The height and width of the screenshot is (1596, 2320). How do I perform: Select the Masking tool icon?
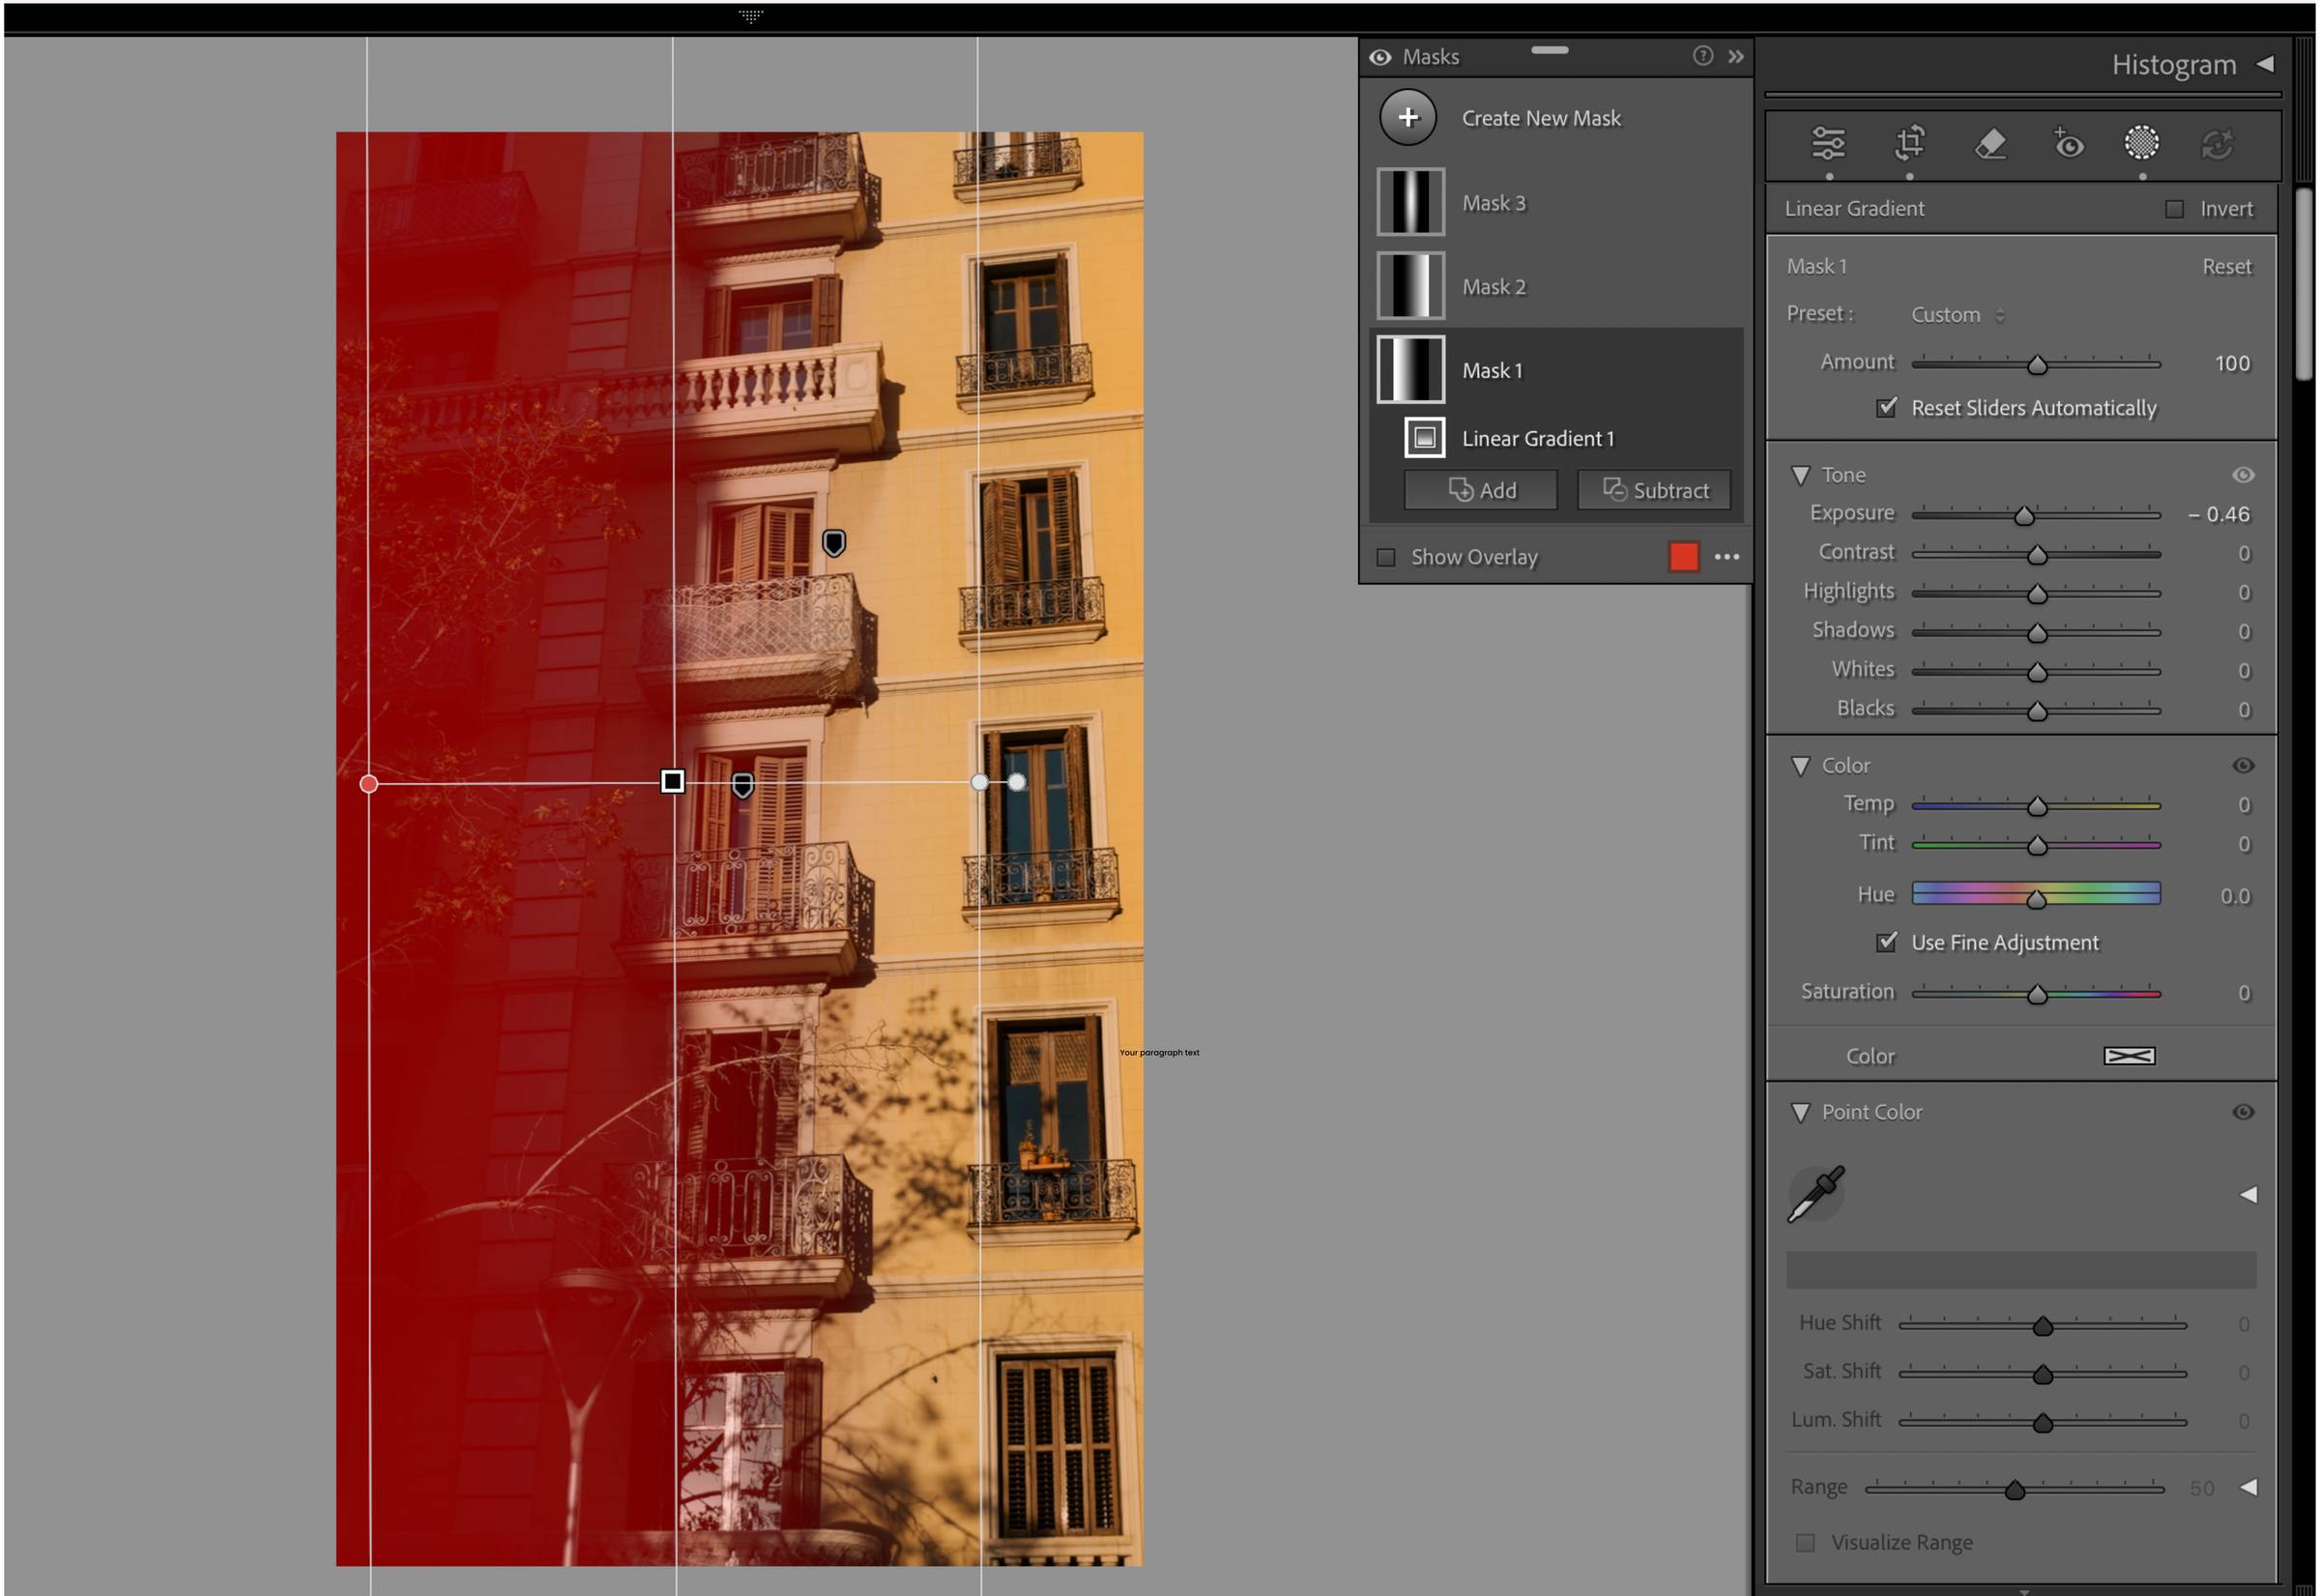[x=2141, y=144]
